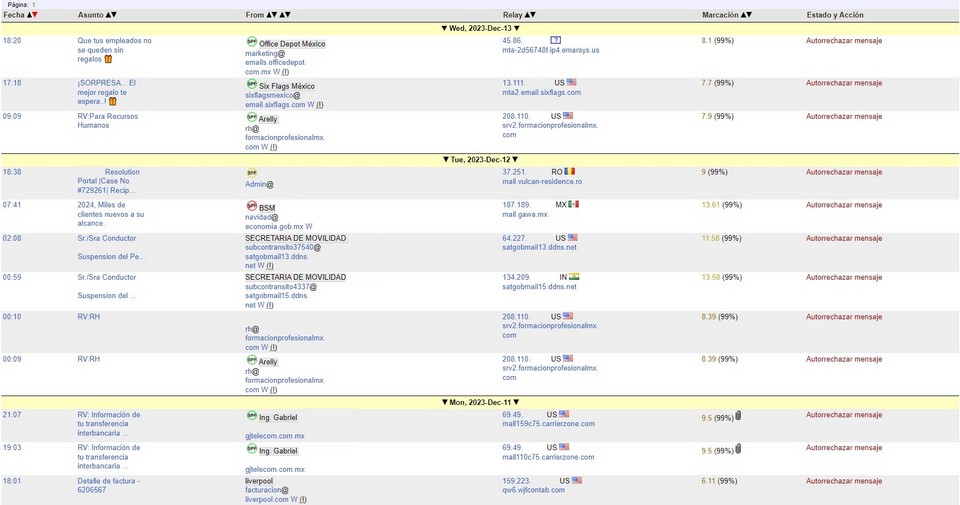Click the SPF icon beside Six Flags México
This screenshot has height=505, width=960.
click(x=251, y=85)
